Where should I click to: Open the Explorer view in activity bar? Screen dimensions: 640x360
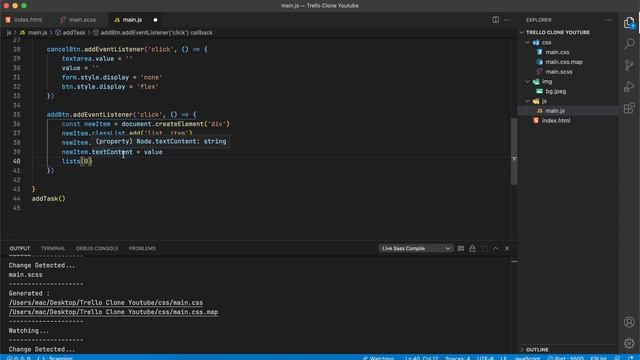point(629,23)
